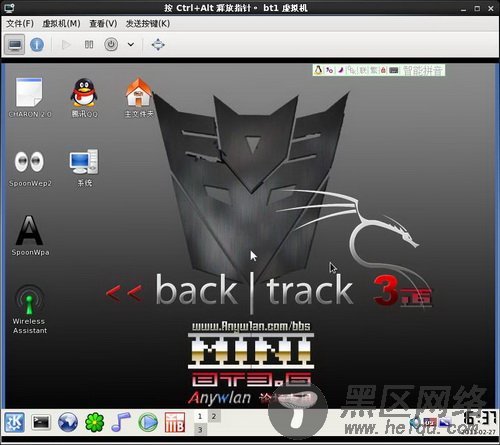The height and width of the screenshot is (445, 500).
Task: Launch the SpoonWep2 desktop icon
Action: (x=30, y=169)
